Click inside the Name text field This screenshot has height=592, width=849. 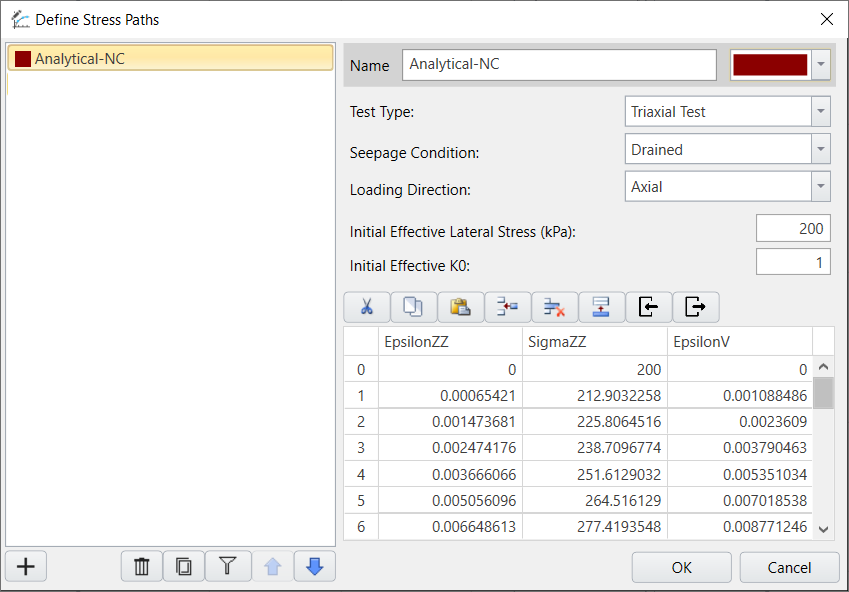[x=558, y=64]
